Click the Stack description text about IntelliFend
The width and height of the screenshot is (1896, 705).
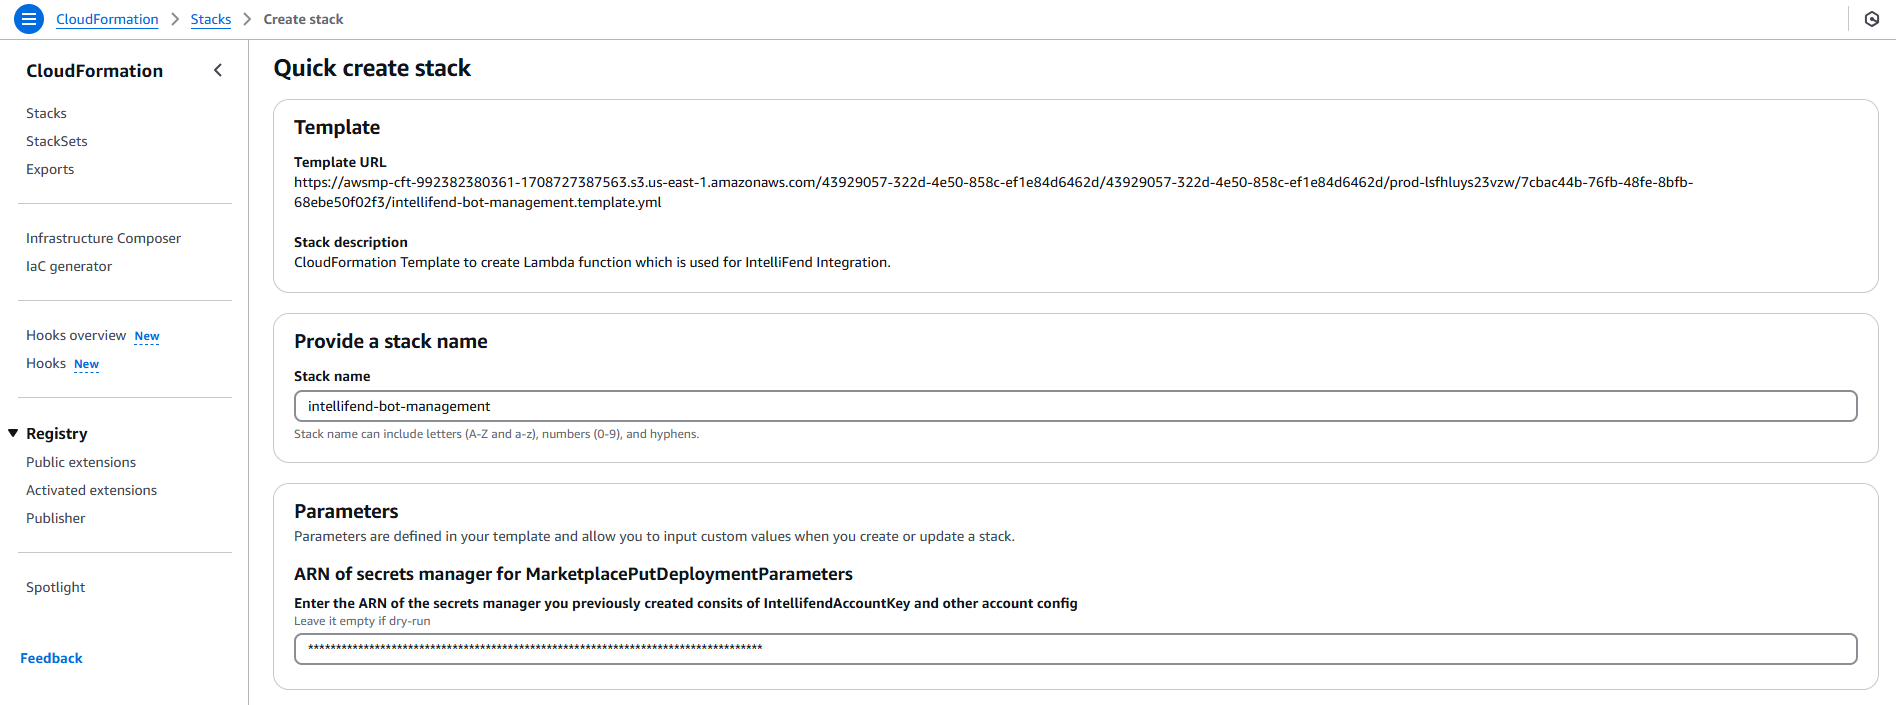[x=592, y=262]
